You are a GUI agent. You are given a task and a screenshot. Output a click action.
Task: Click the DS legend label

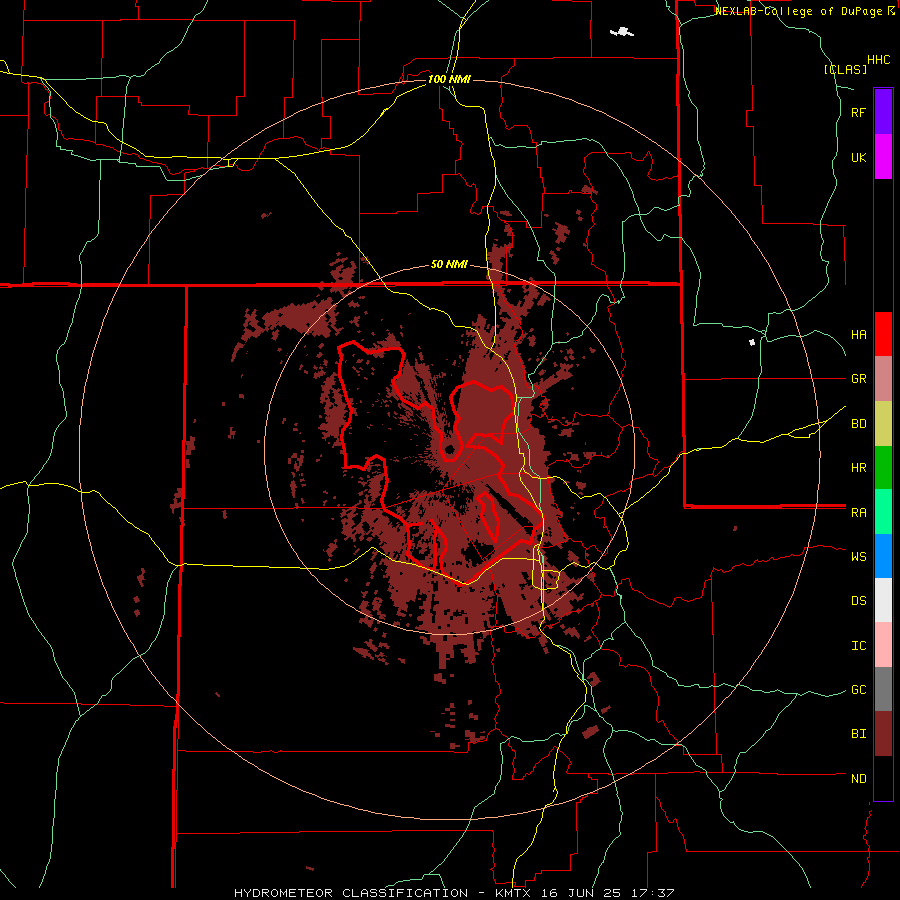tap(858, 601)
